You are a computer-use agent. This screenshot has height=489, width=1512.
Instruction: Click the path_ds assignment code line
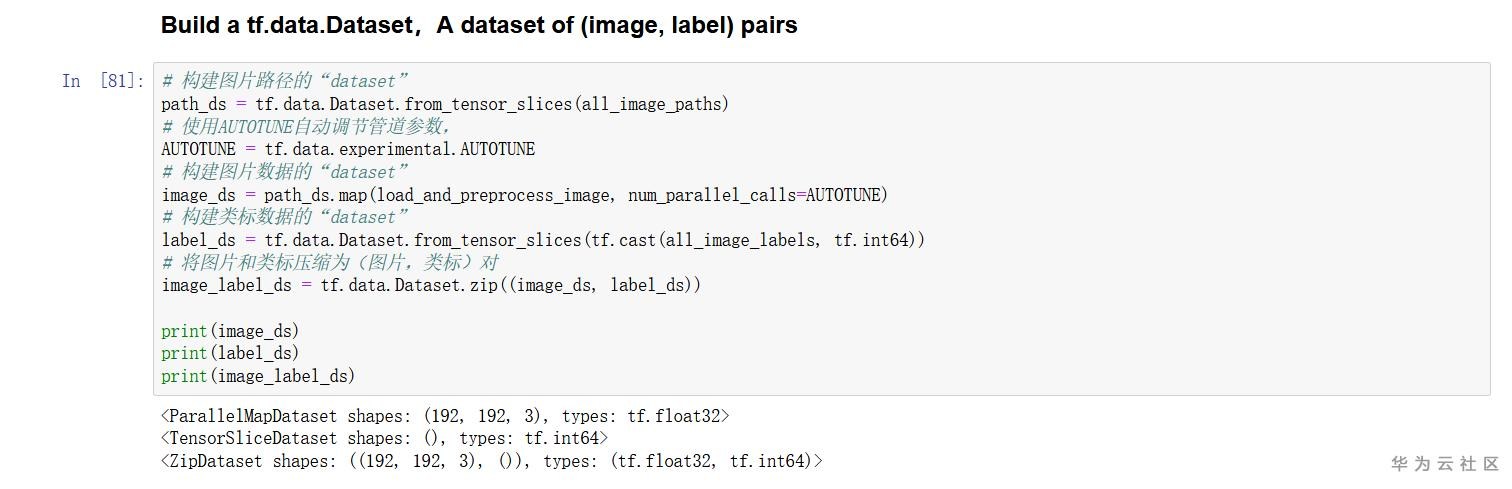tap(445, 104)
